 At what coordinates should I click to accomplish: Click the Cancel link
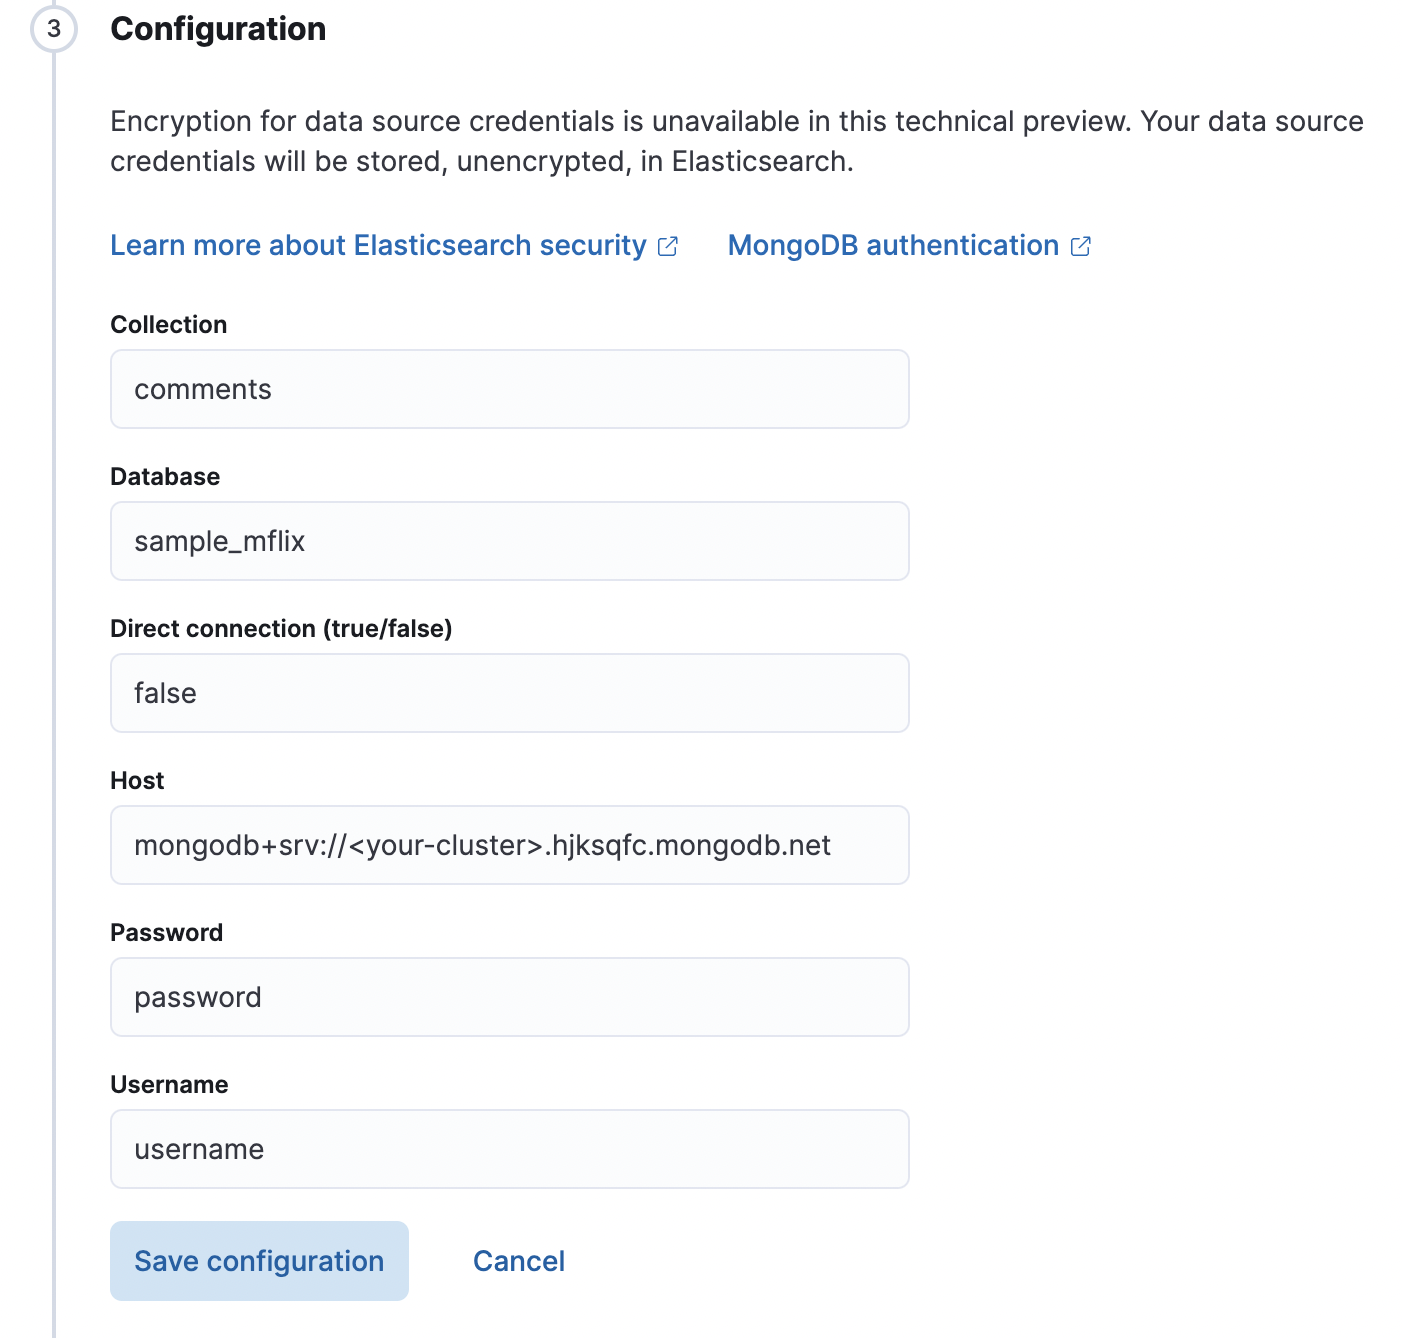tap(519, 1261)
